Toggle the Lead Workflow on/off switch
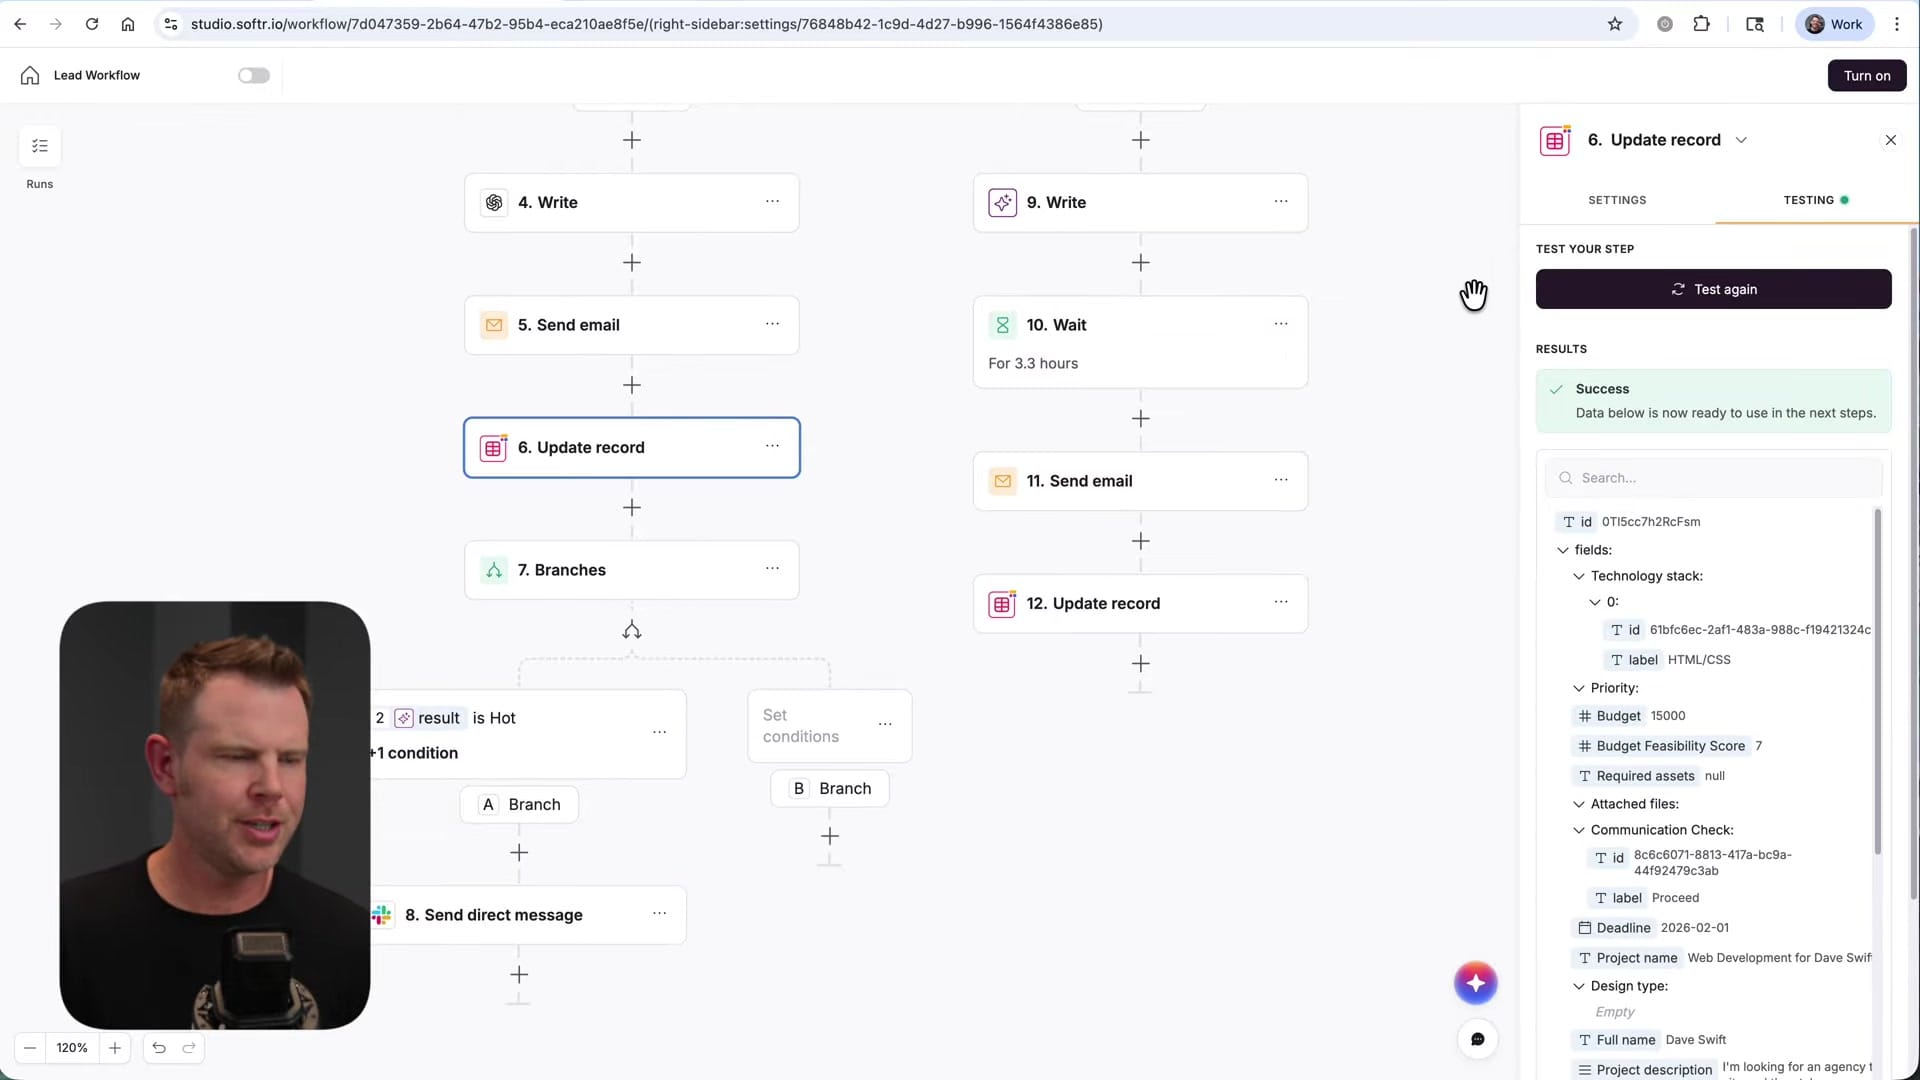 254,75
